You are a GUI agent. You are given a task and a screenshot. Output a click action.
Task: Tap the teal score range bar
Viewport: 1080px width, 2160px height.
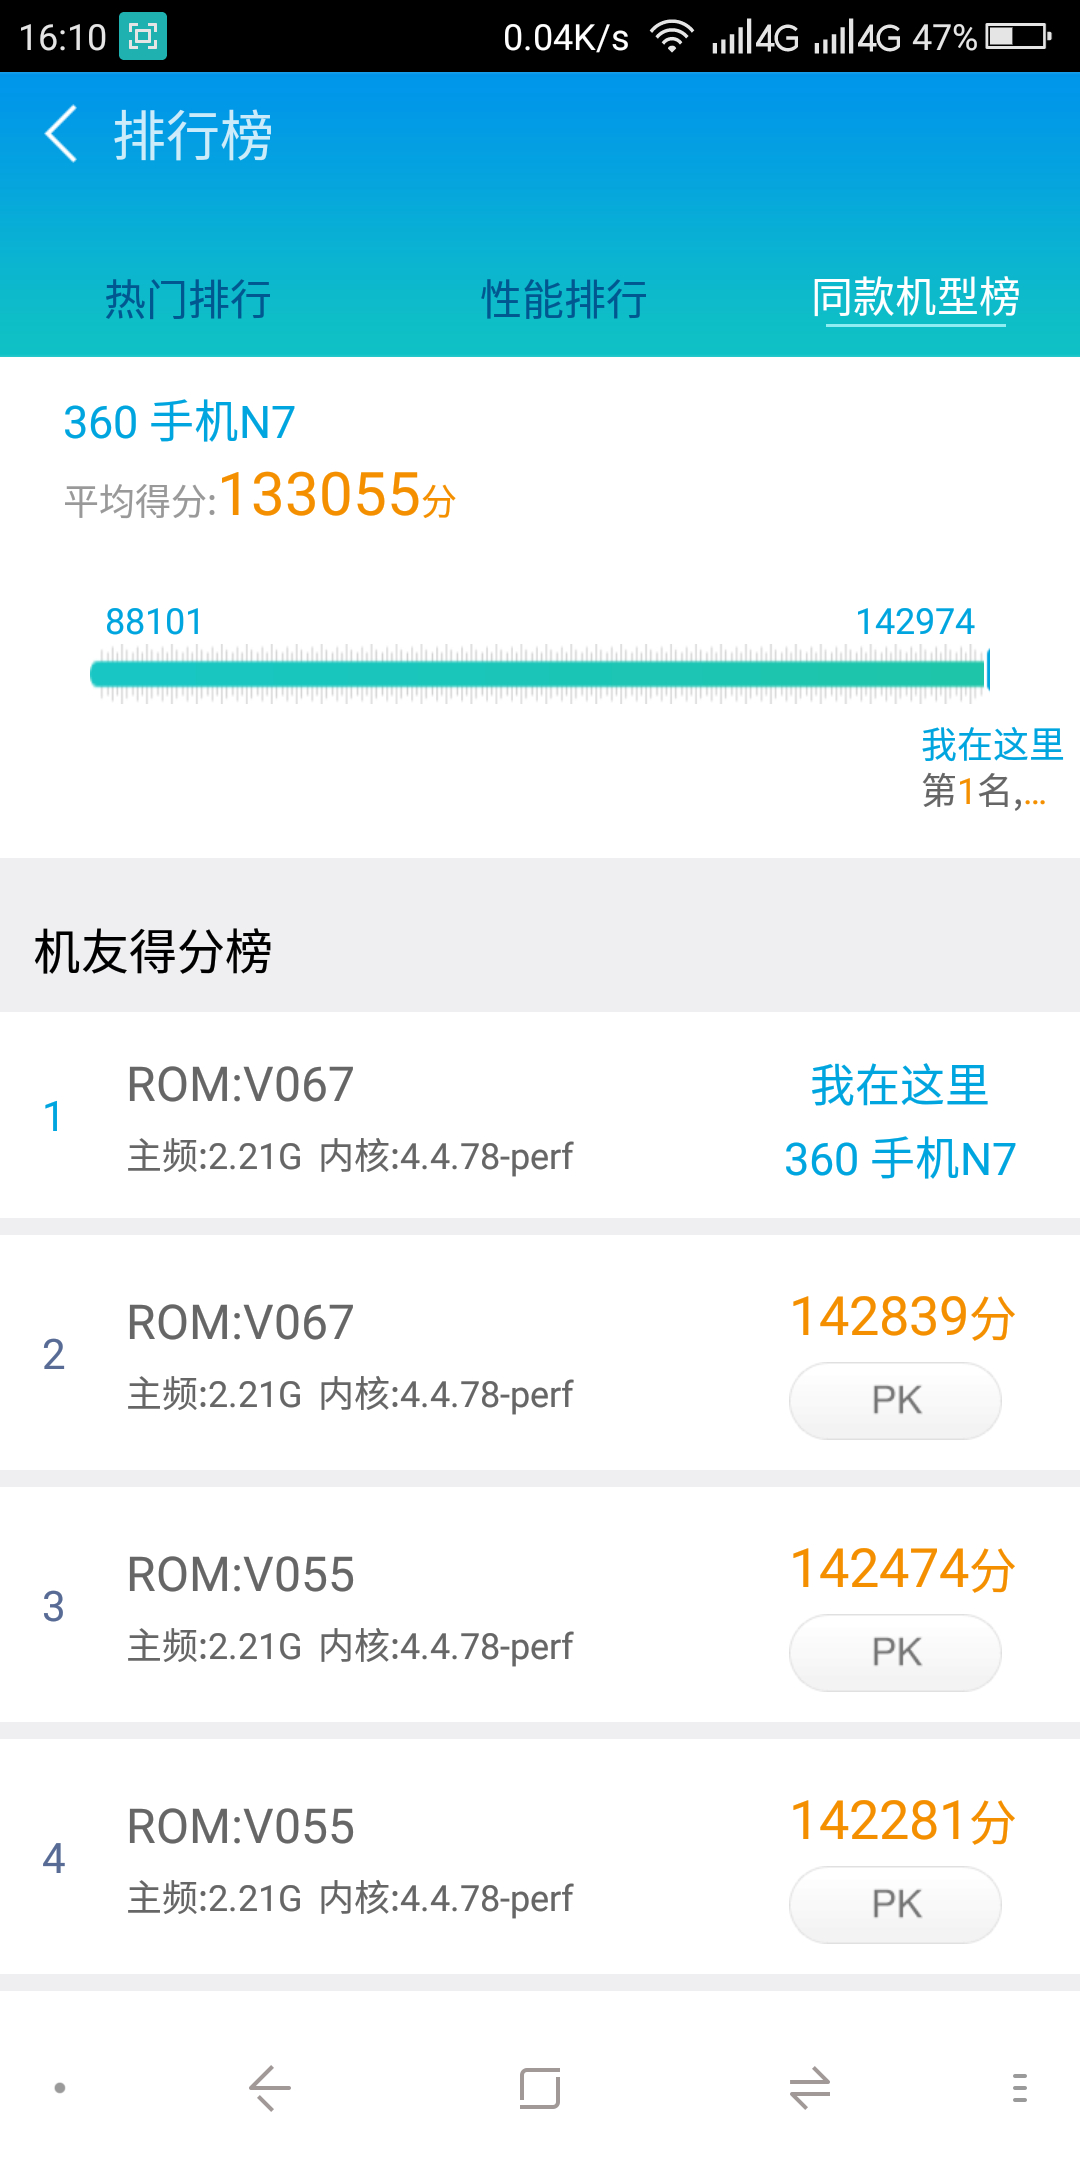538,673
